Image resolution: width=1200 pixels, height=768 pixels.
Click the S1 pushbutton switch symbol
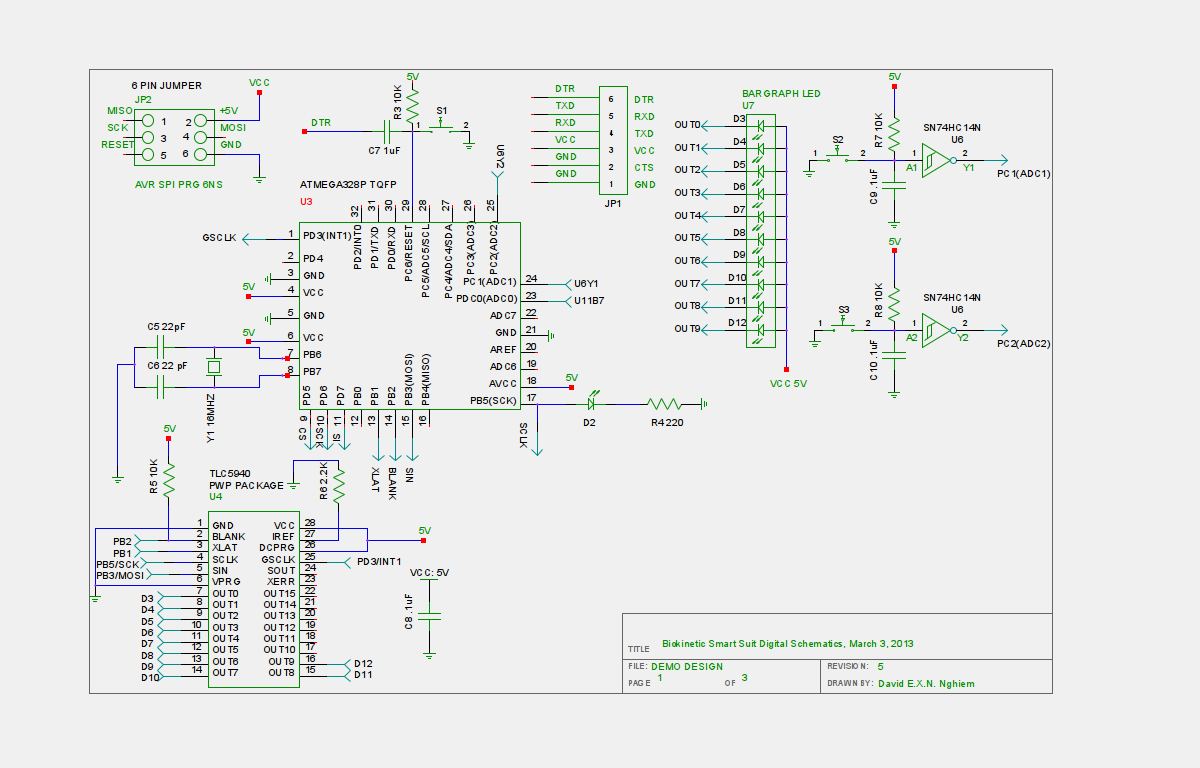point(443,124)
